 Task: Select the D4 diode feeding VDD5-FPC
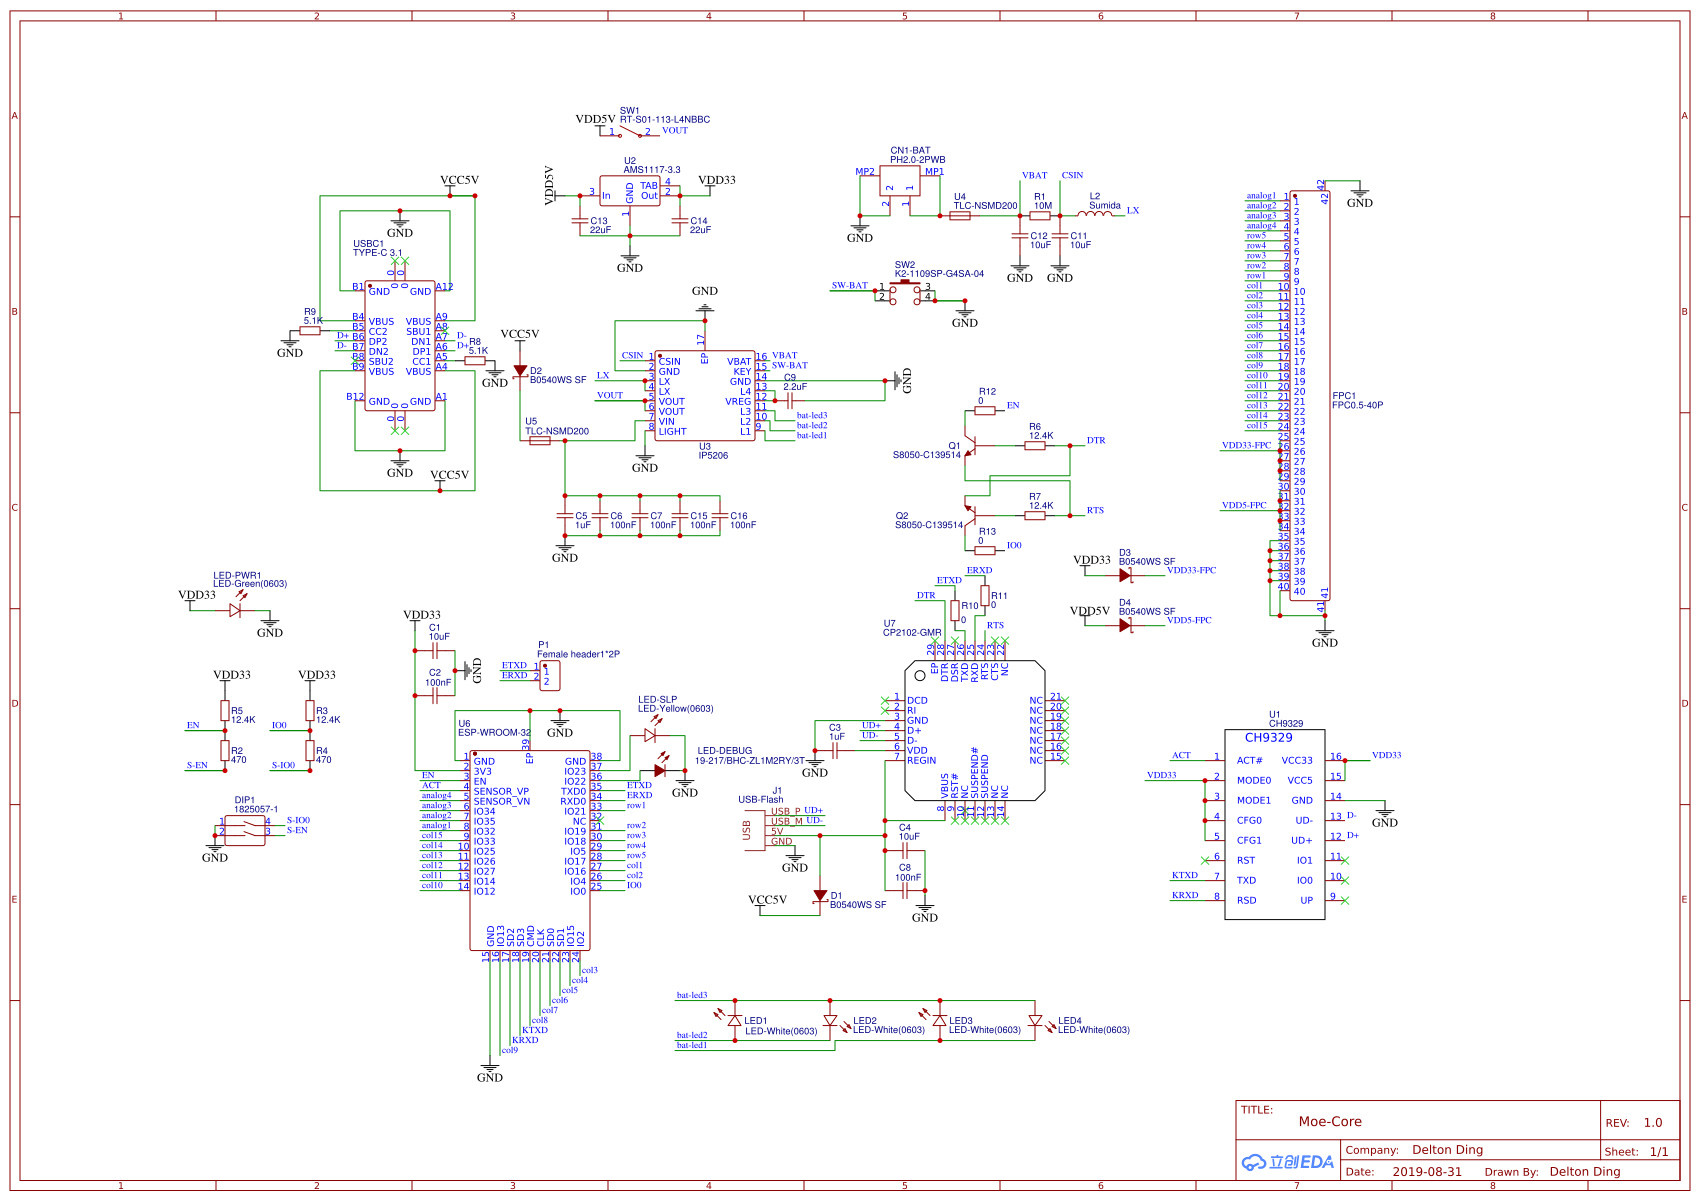click(x=1125, y=625)
